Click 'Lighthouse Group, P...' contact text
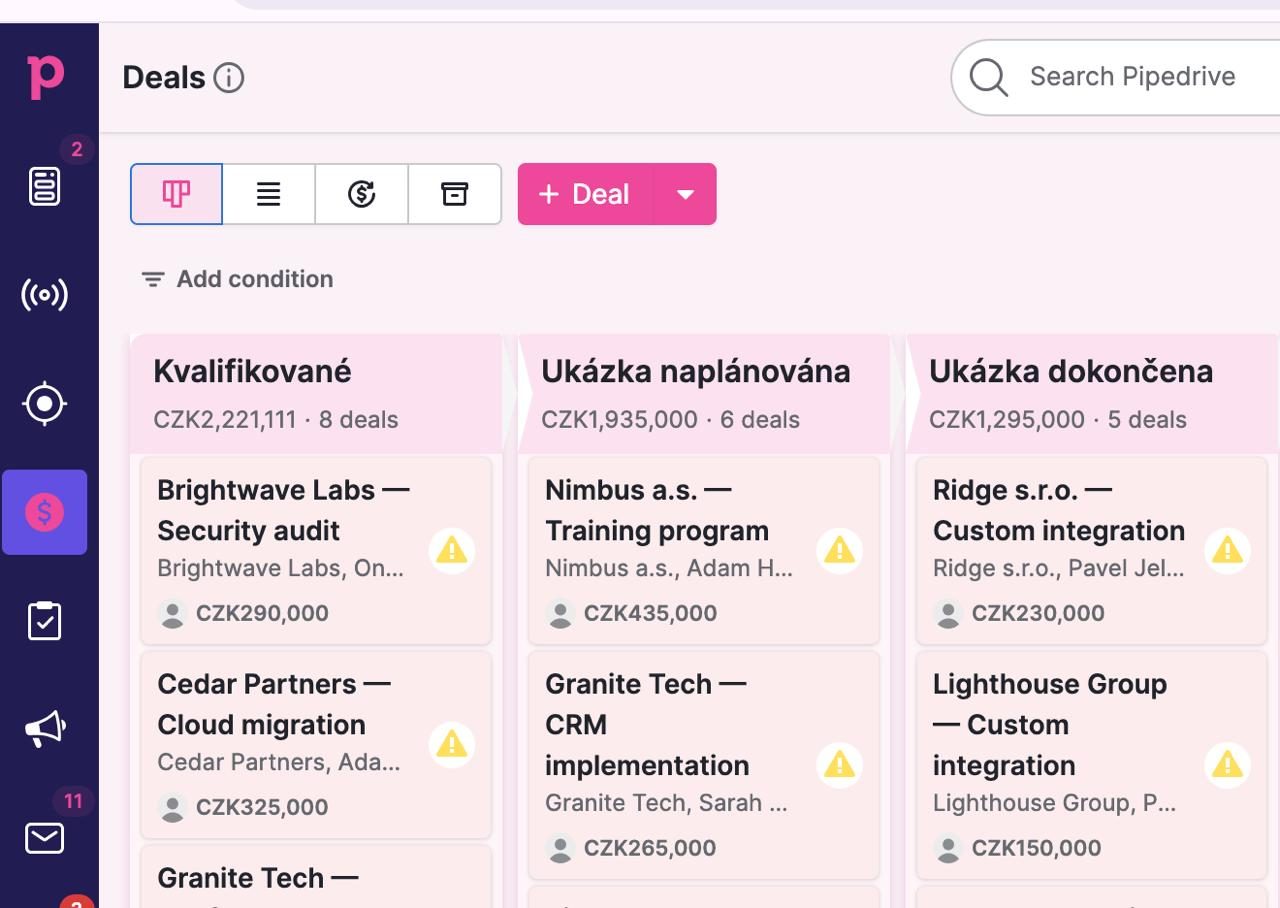1280x908 pixels. 1055,803
